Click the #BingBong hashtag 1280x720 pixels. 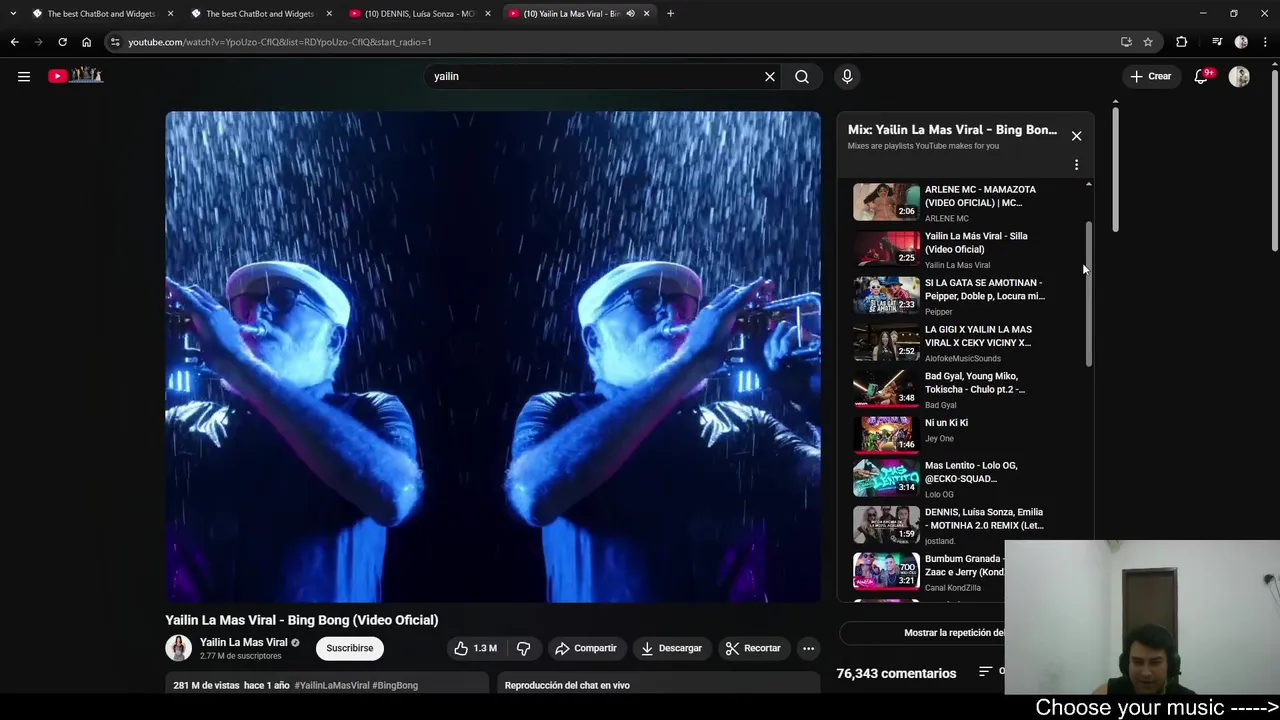pyautogui.click(x=395, y=685)
